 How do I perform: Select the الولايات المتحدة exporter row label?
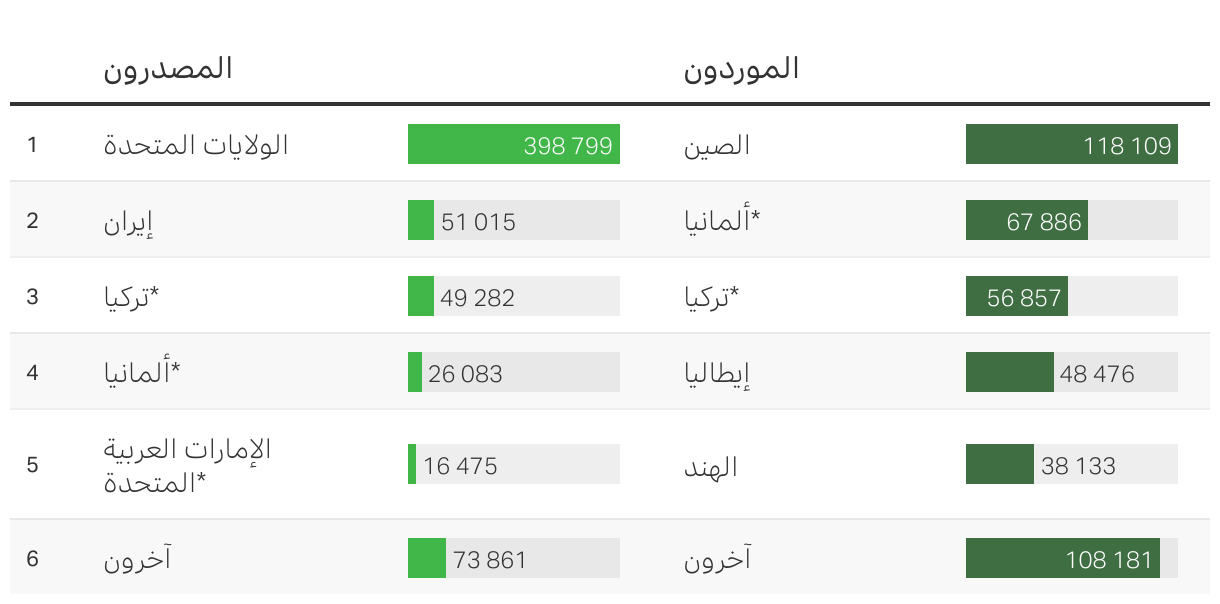tap(196, 144)
